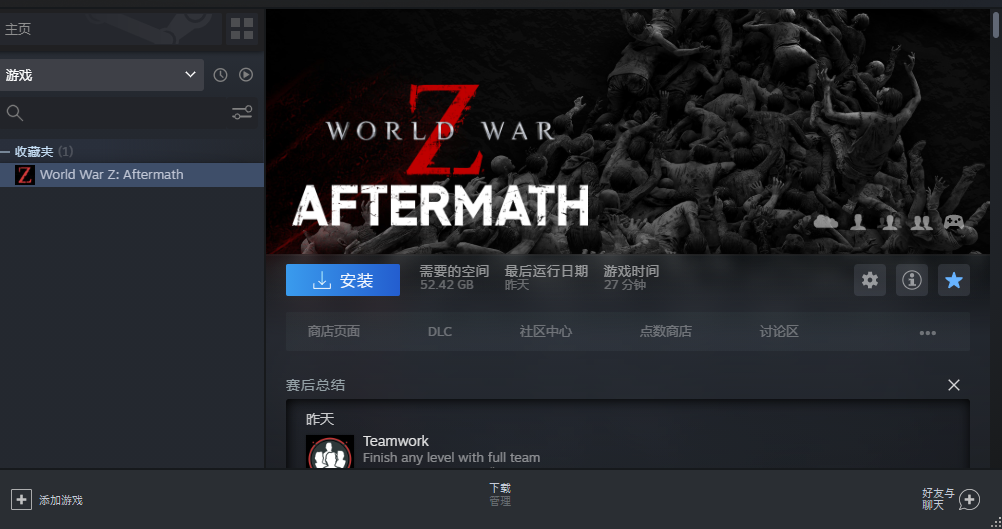Close the 赛后总结 section
Viewport: 1002px width, 529px height.
(x=953, y=385)
